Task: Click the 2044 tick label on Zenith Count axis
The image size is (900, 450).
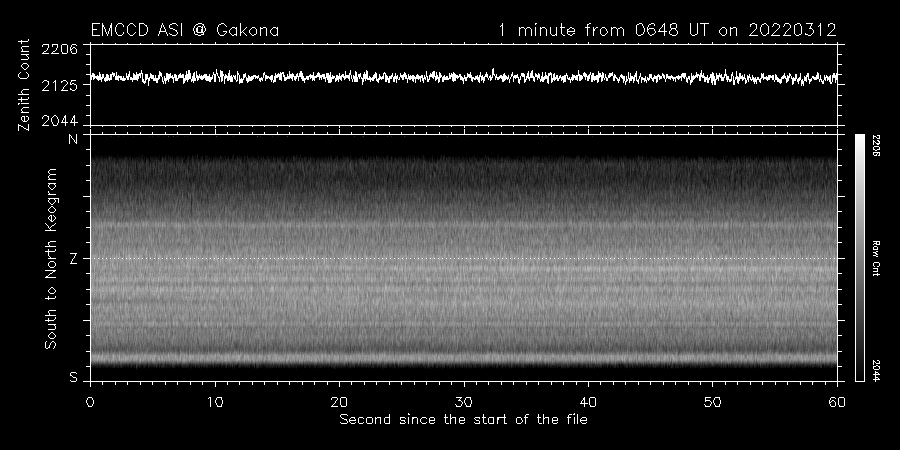Action: point(60,121)
